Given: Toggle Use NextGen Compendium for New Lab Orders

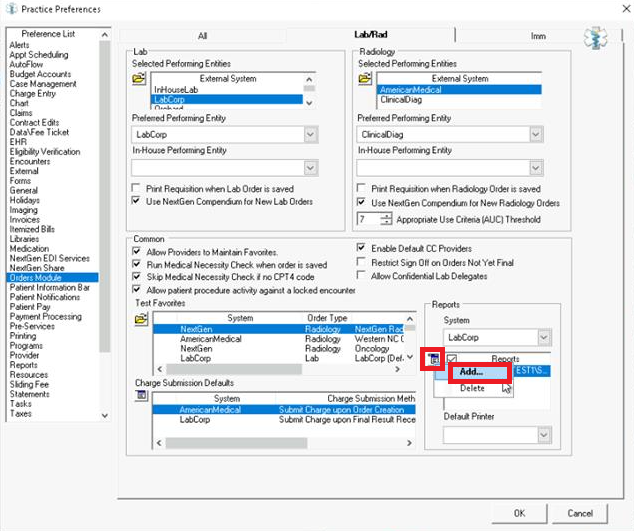Looking at the screenshot, I should tap(136, 201).
